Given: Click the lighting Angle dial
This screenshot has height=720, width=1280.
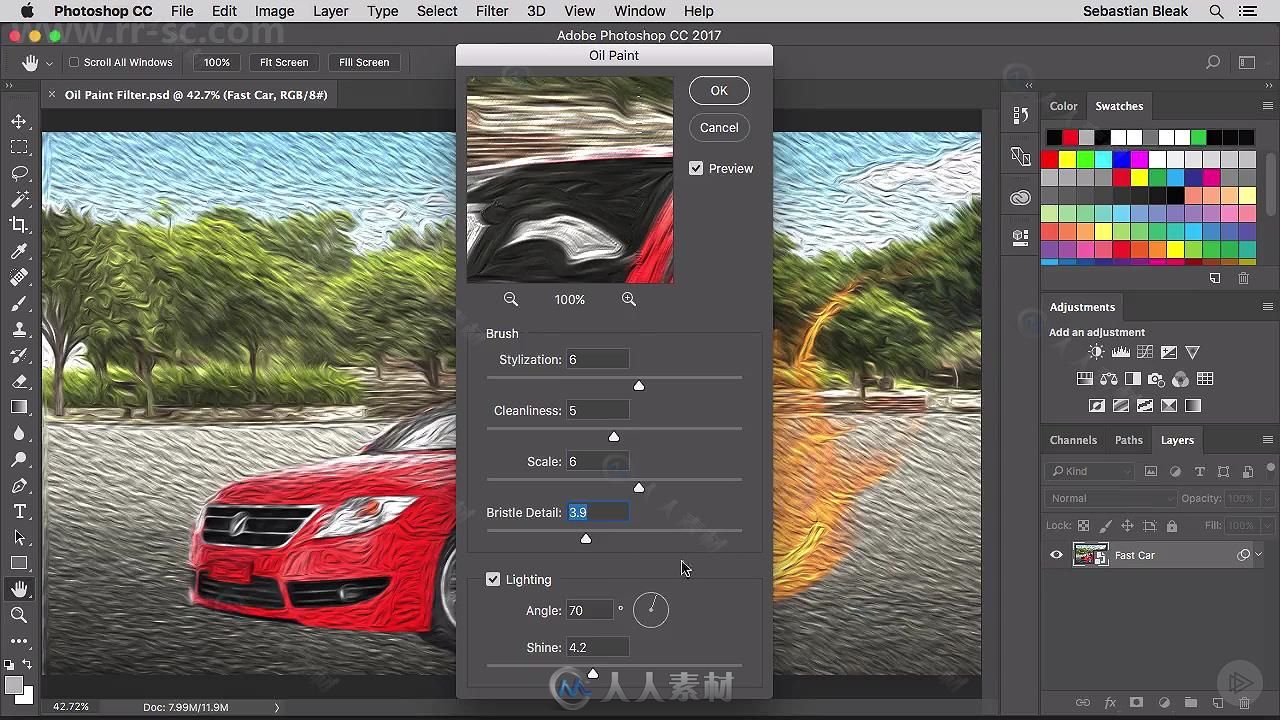Looking at the screenshot, I should 651,610.
